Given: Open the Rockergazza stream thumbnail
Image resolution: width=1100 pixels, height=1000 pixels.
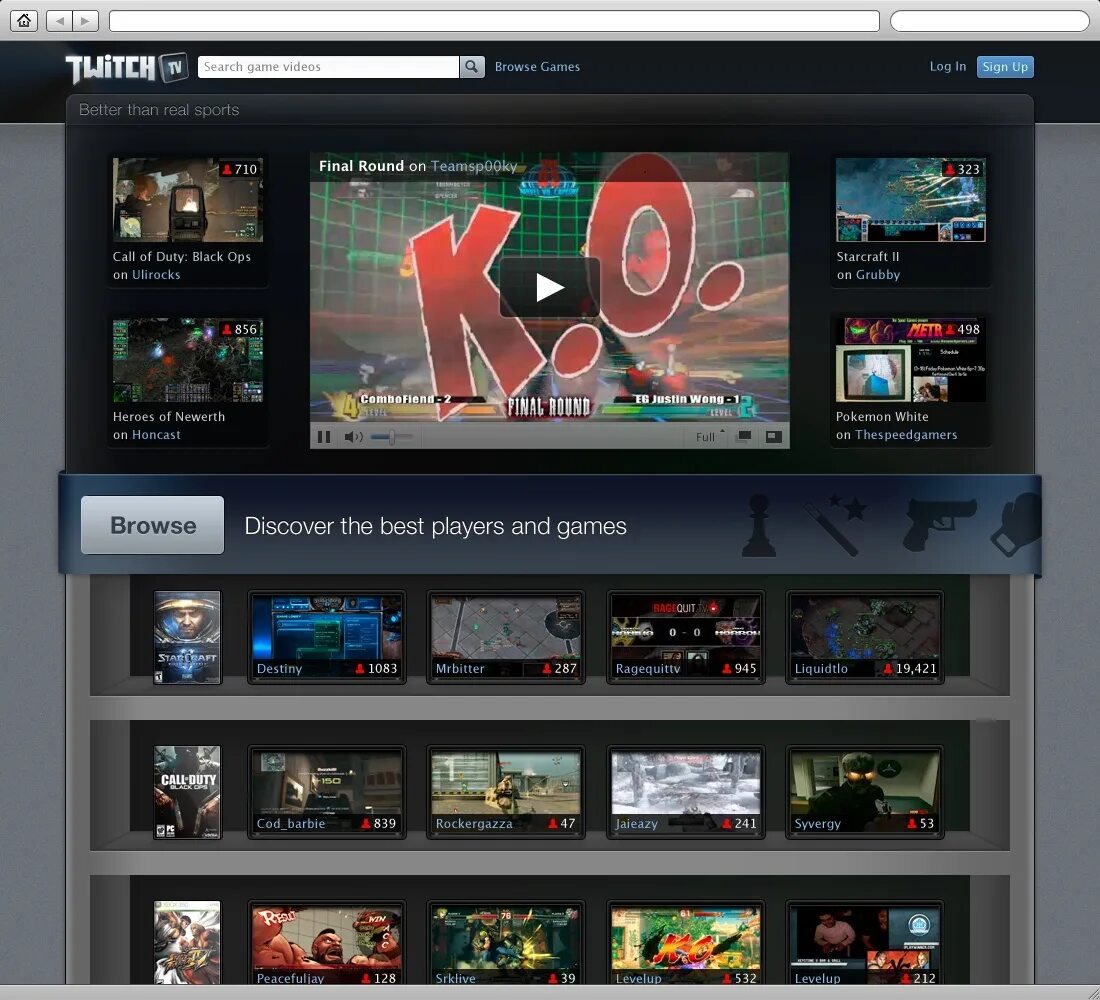Looking at the screenshot, I should [506, 792].
